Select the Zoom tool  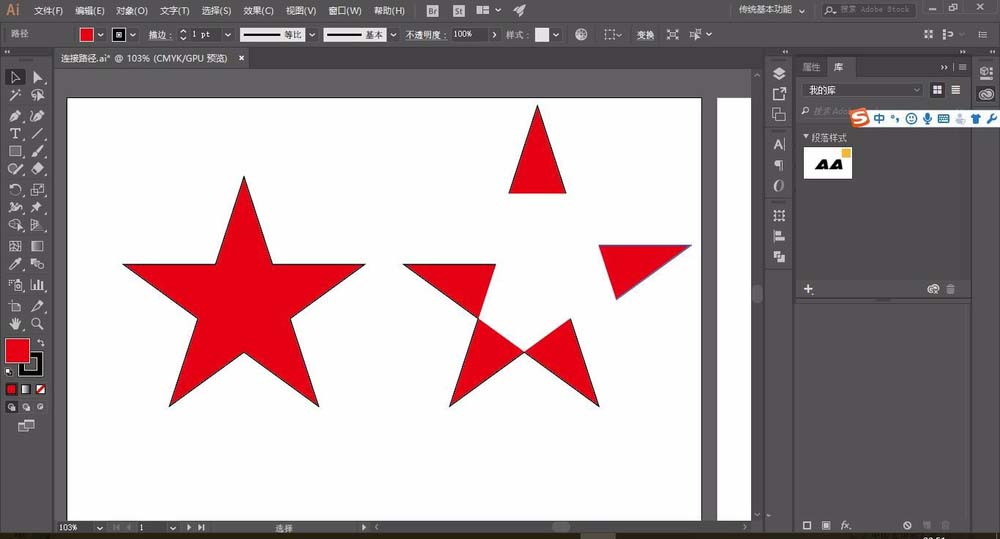tap(38, 324)
